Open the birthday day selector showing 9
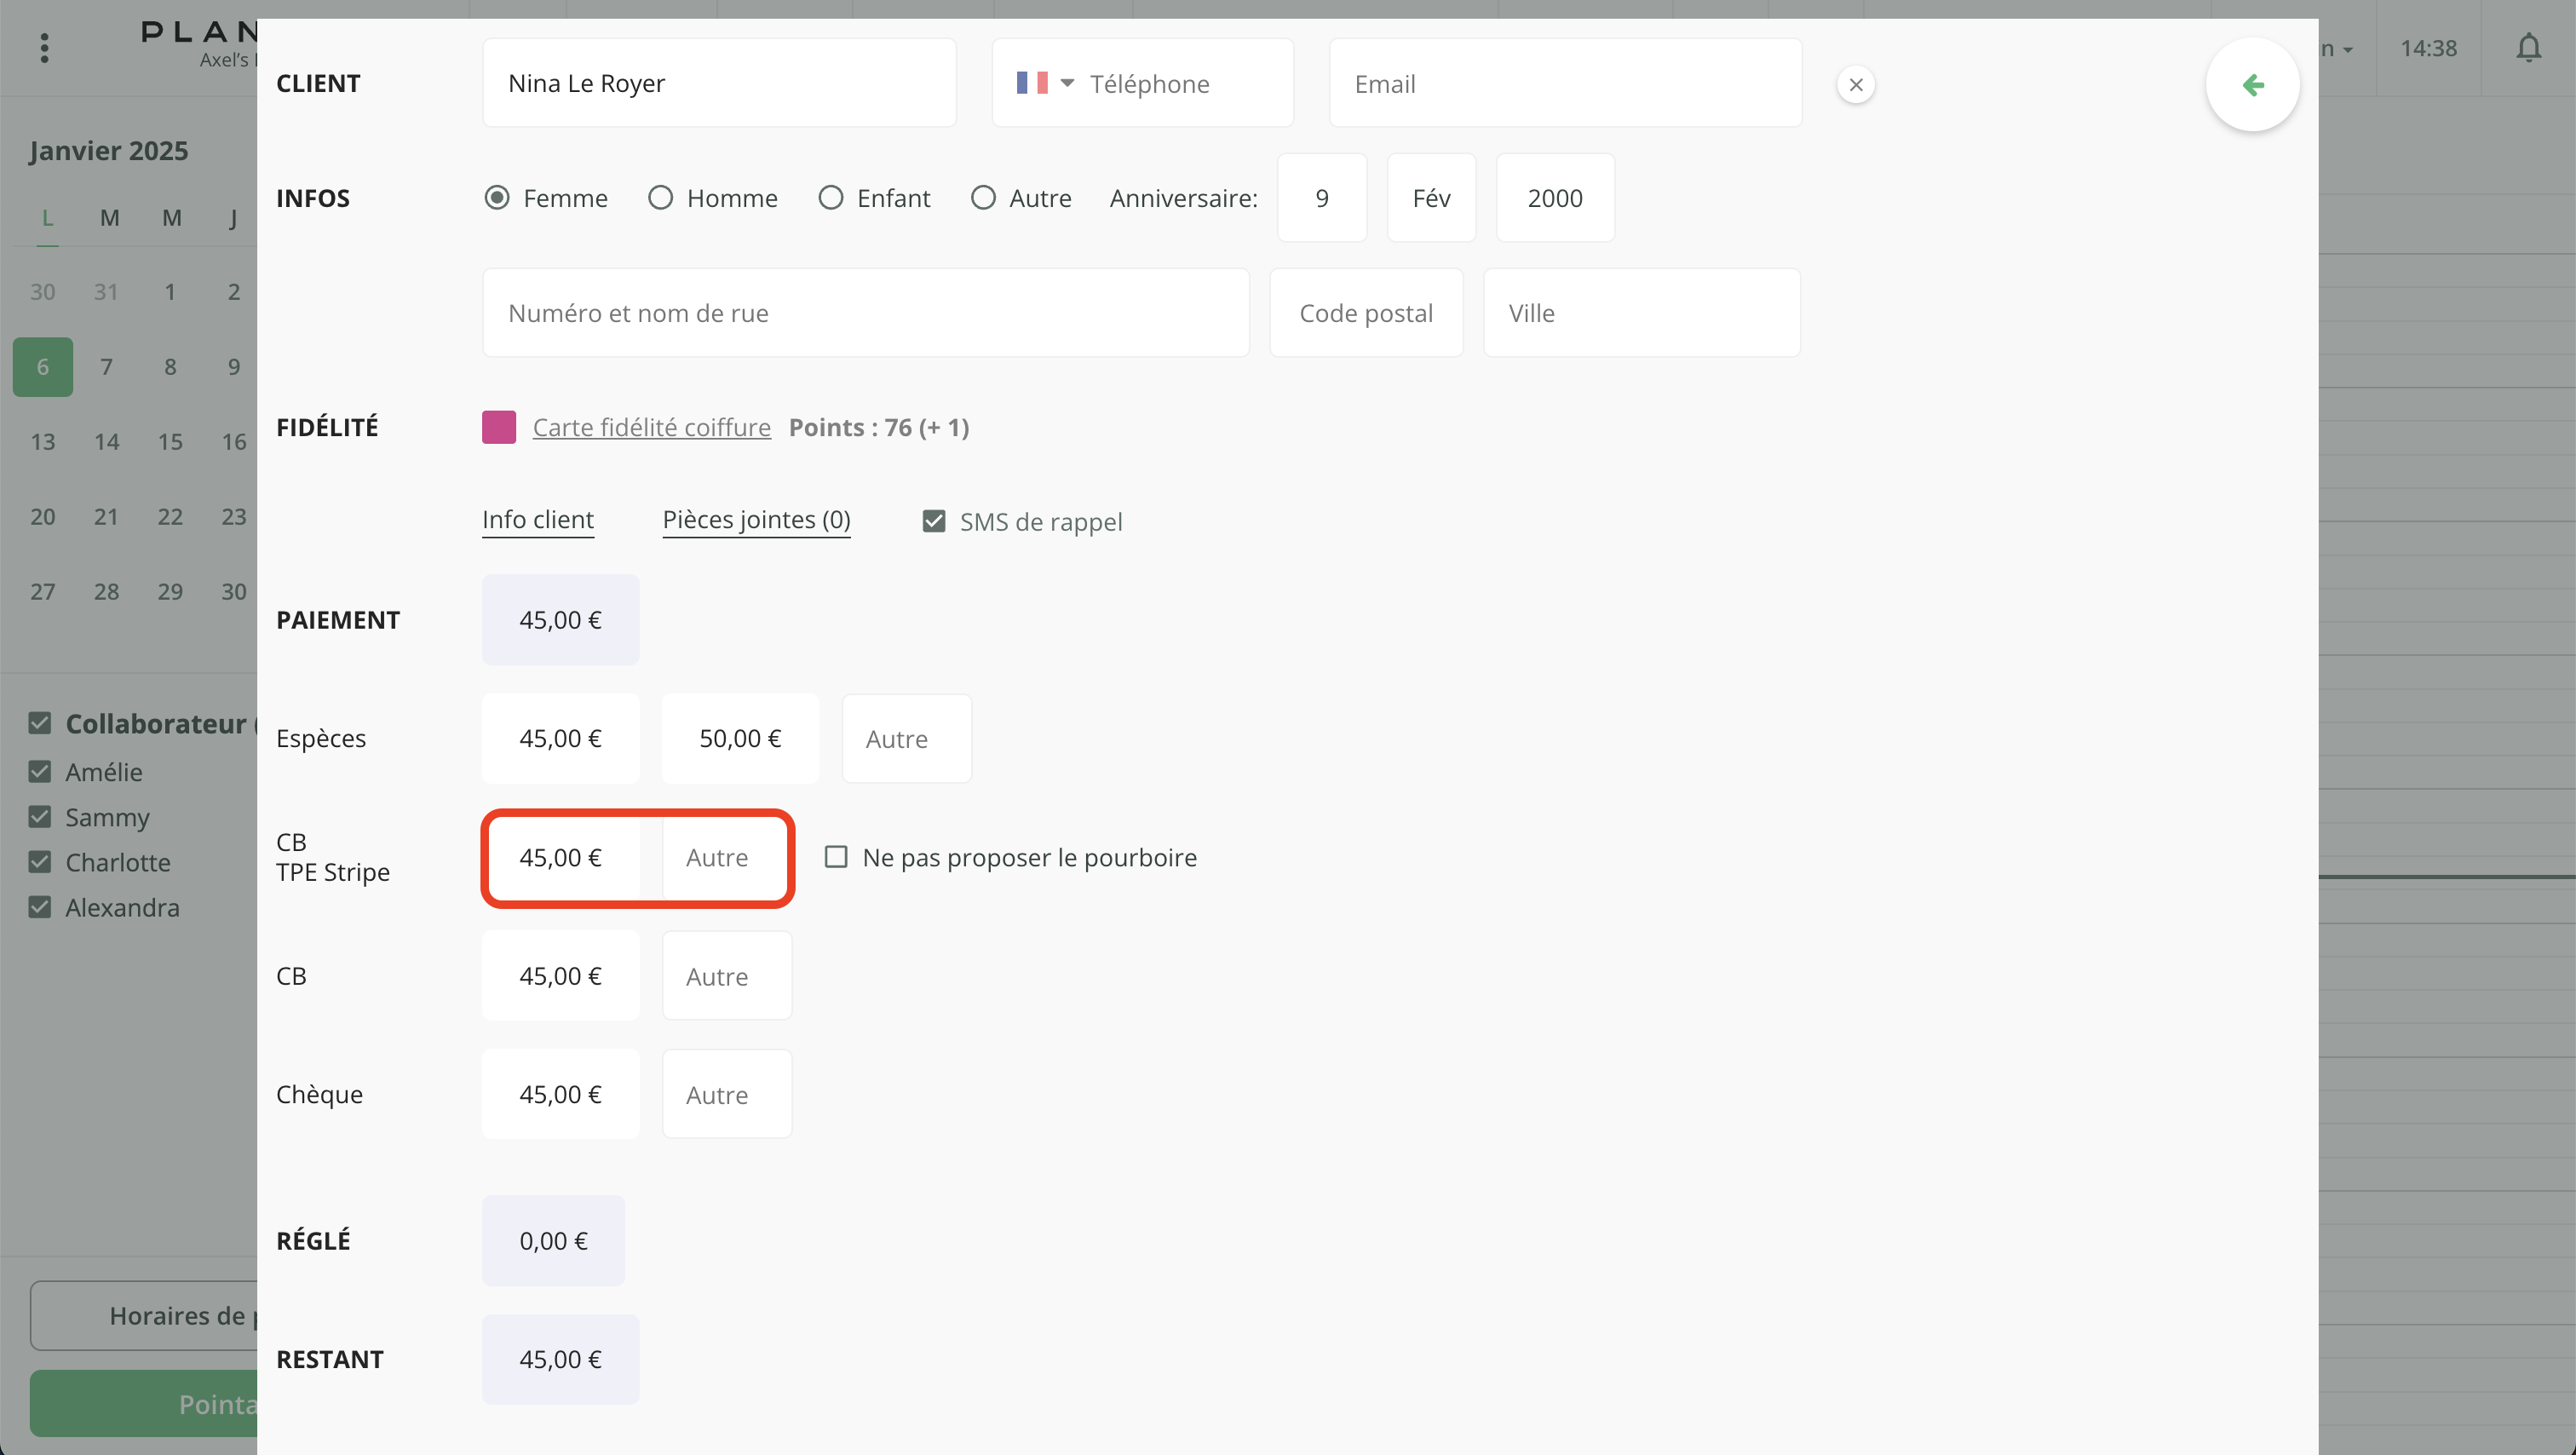Screen dimensions: 2576x1455 (1321, 198)
